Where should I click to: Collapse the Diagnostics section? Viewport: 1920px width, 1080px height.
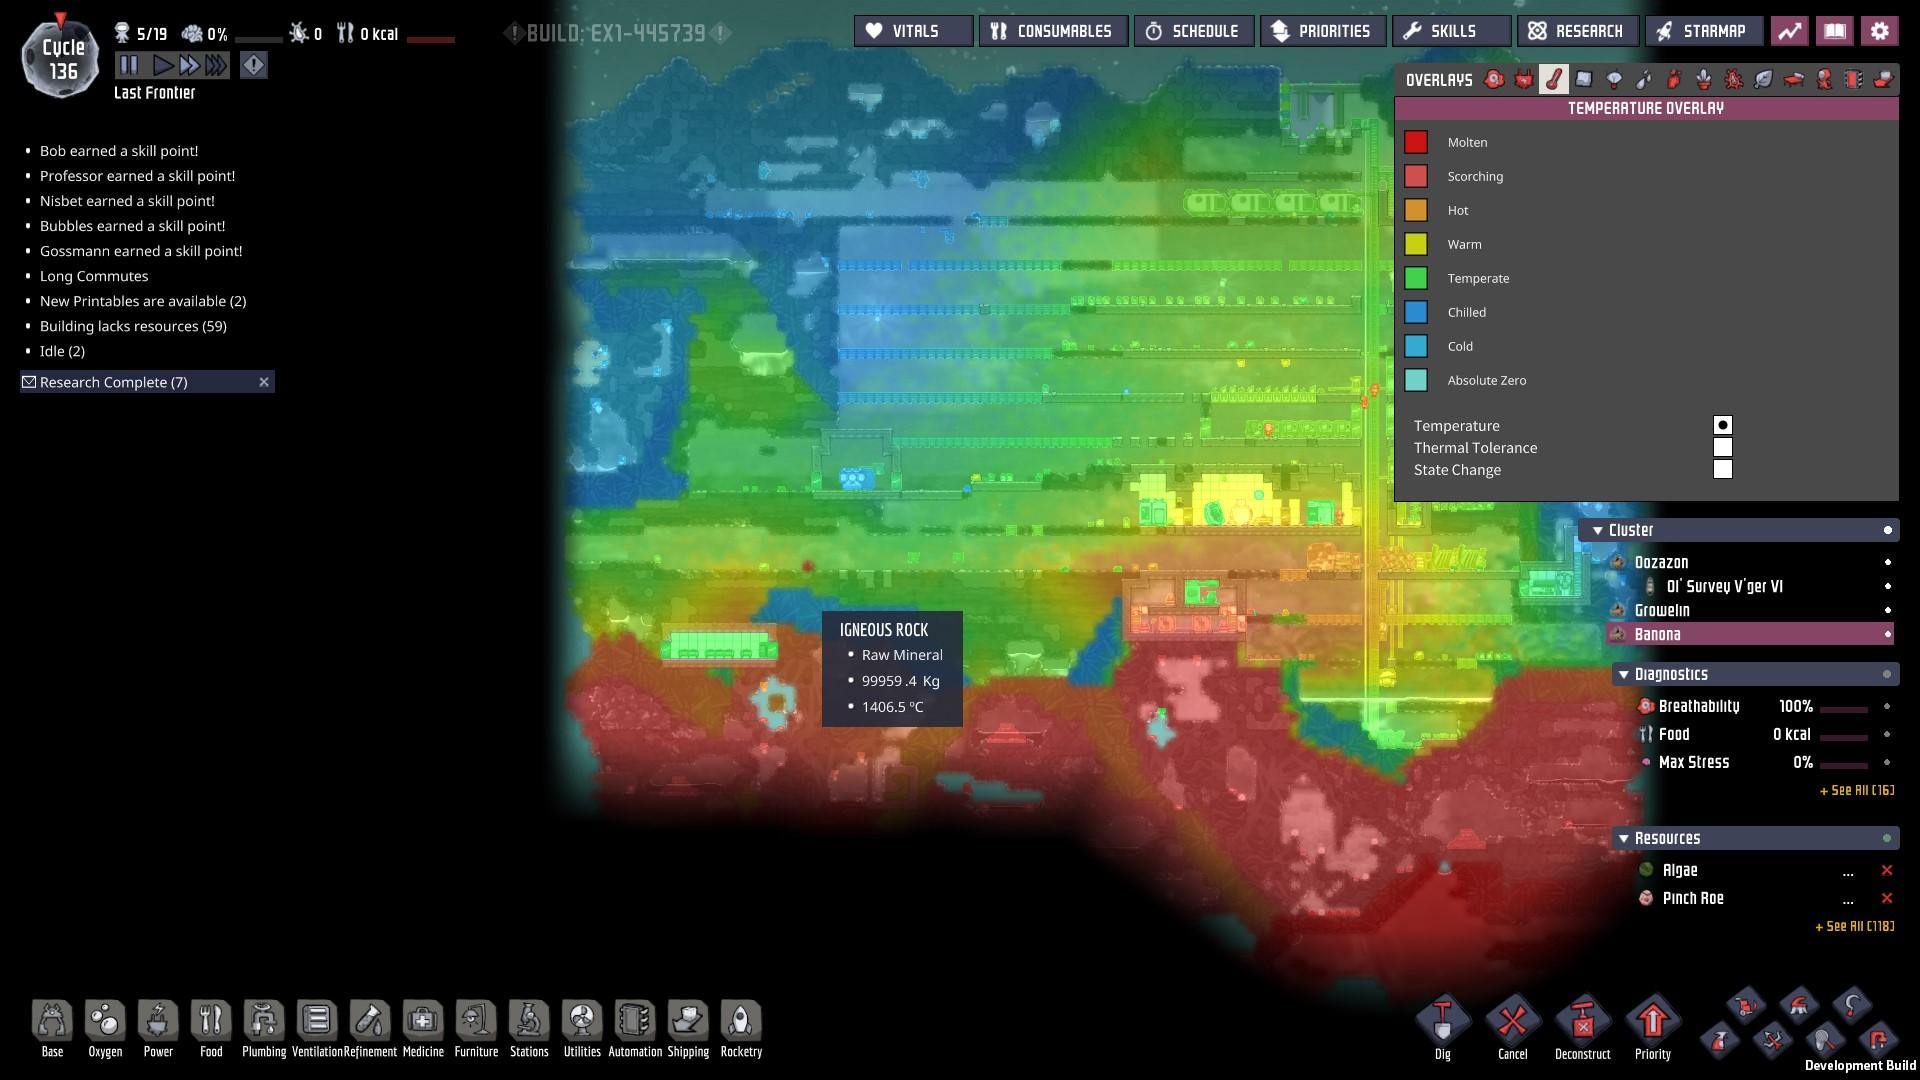(1624, 675)
